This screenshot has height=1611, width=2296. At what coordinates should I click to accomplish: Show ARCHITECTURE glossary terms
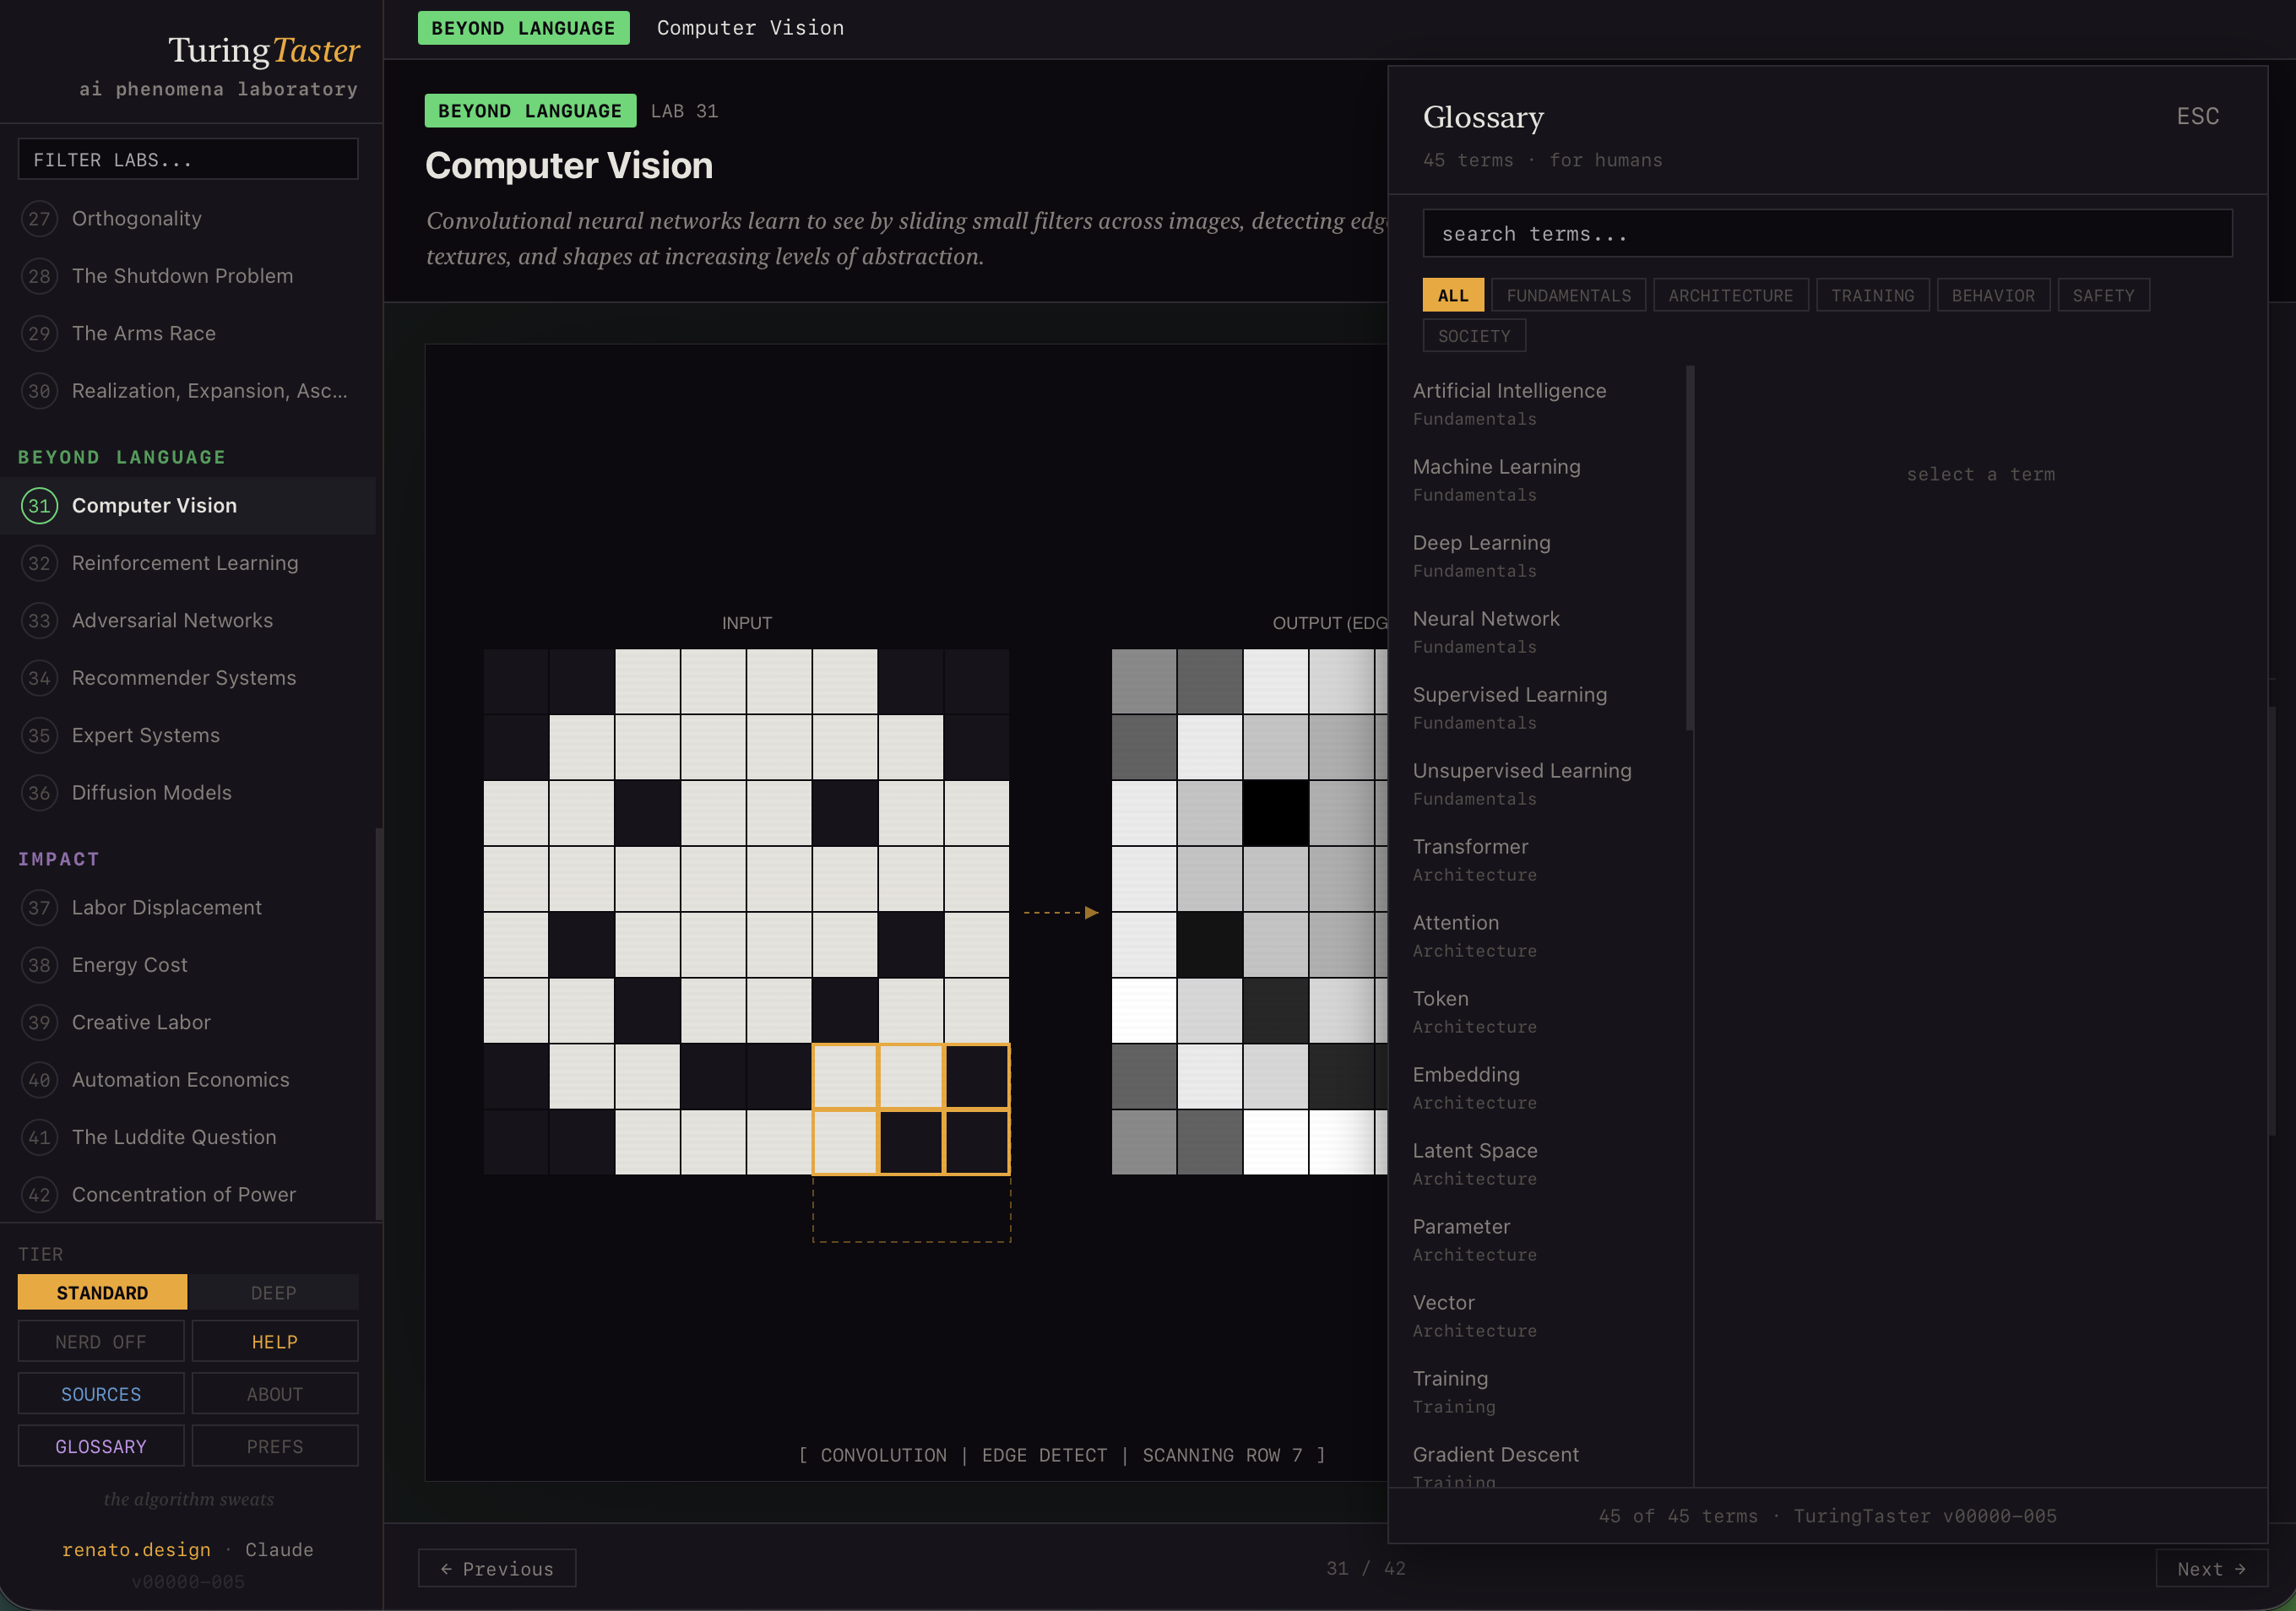click(x=1730, y=296)
